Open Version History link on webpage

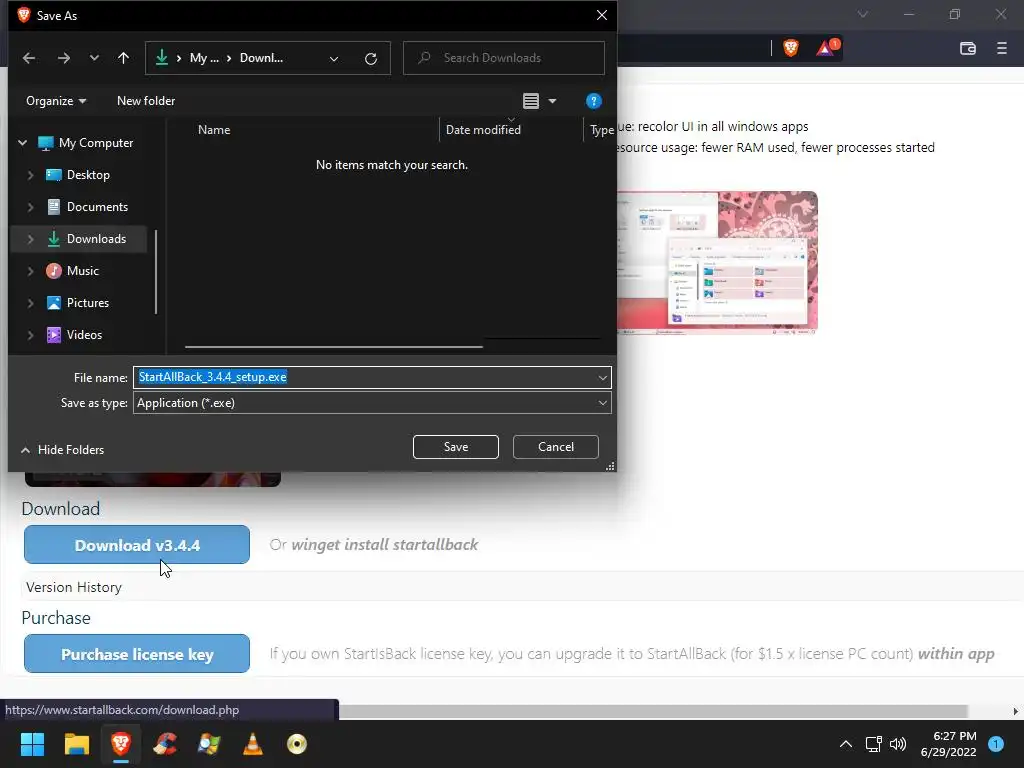click(74, 587)
